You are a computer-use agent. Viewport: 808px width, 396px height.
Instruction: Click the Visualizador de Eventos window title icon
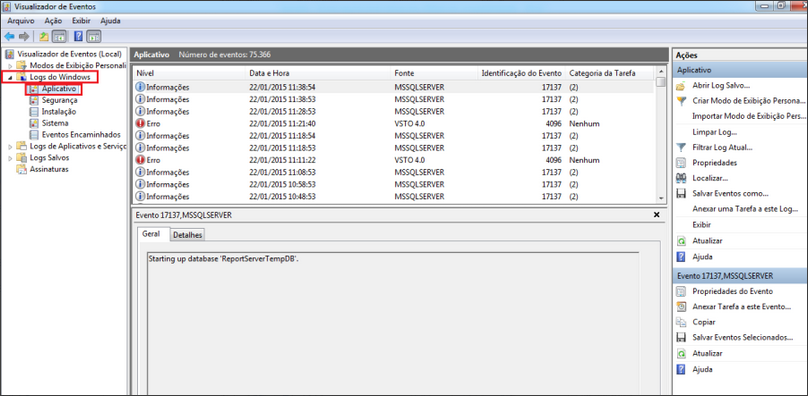(x=8, y=7)
